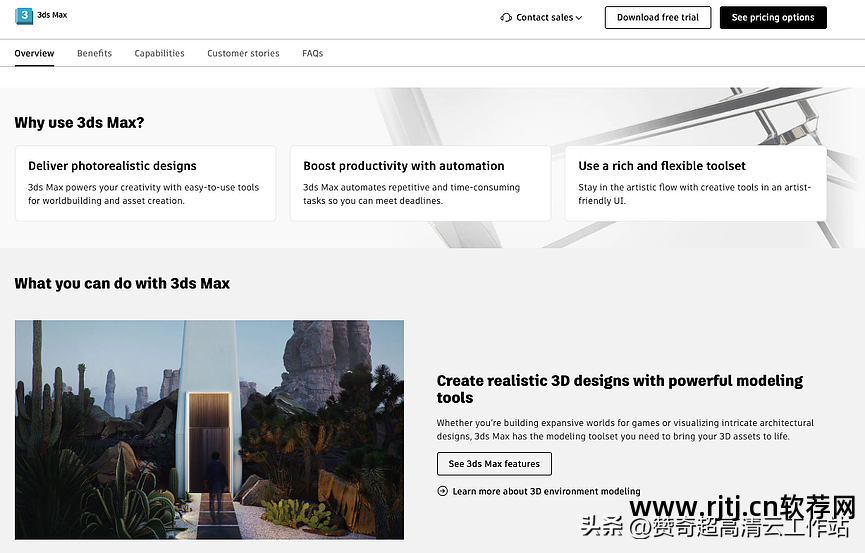
Task: Click the Contact sales headset icon
Action: click(x=506, y=18)
